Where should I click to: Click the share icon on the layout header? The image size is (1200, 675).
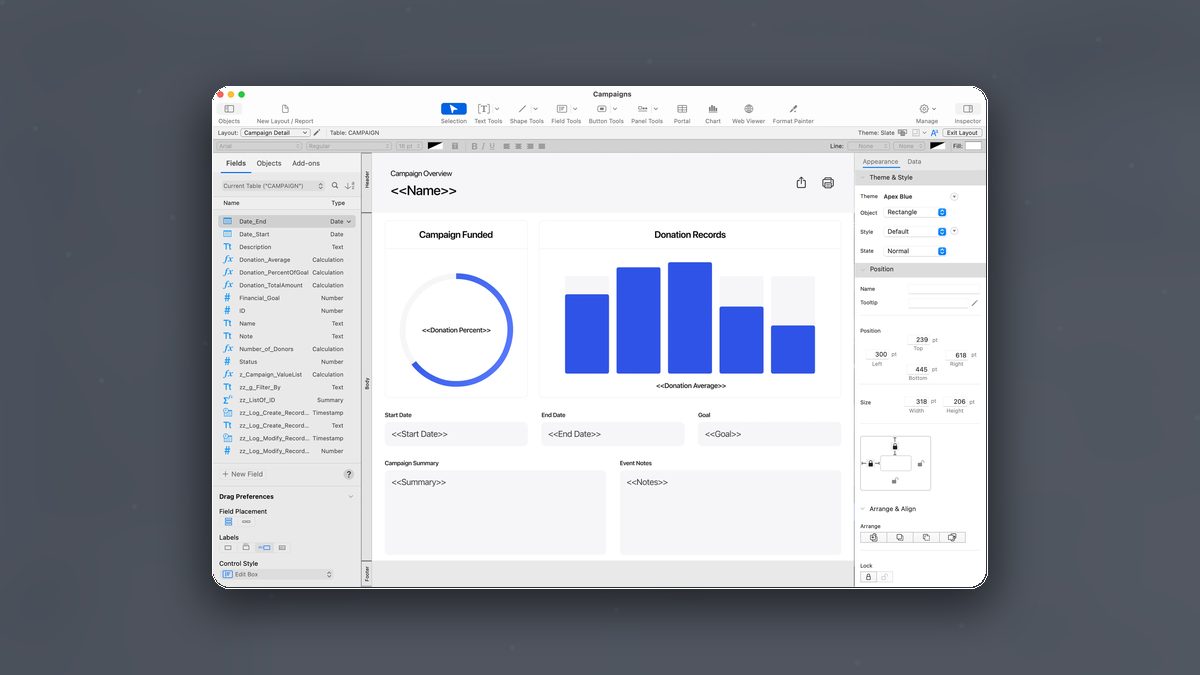pos(801,183)
